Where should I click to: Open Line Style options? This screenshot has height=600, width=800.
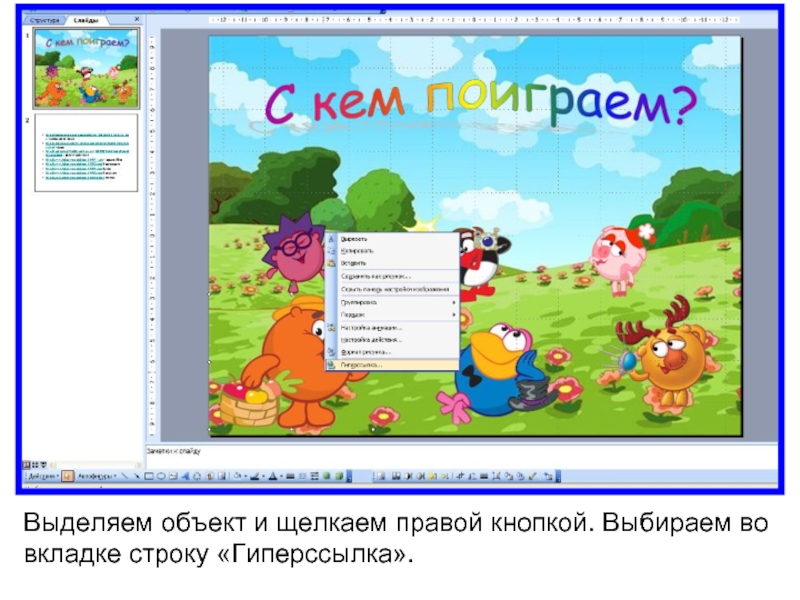point(290,477)
